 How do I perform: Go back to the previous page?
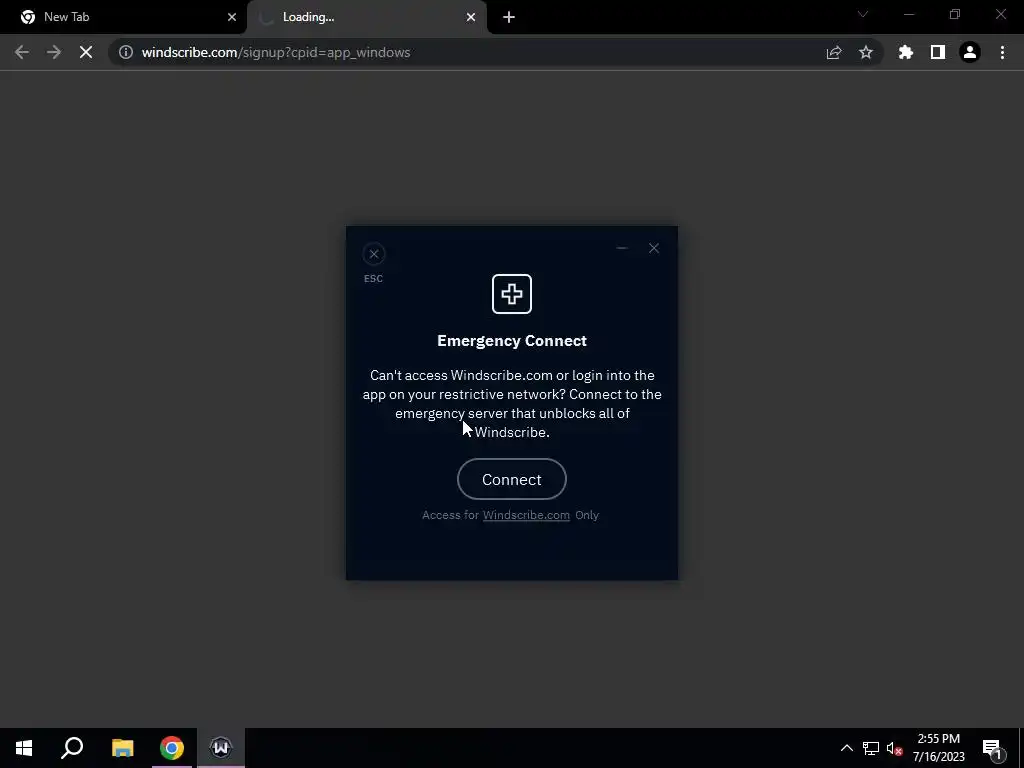click(22, 52)
